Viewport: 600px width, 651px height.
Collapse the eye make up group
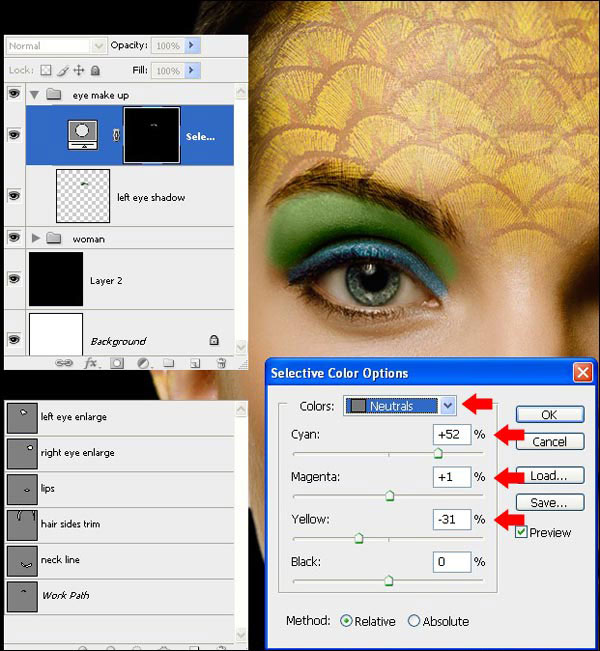[x=36, y=95]
